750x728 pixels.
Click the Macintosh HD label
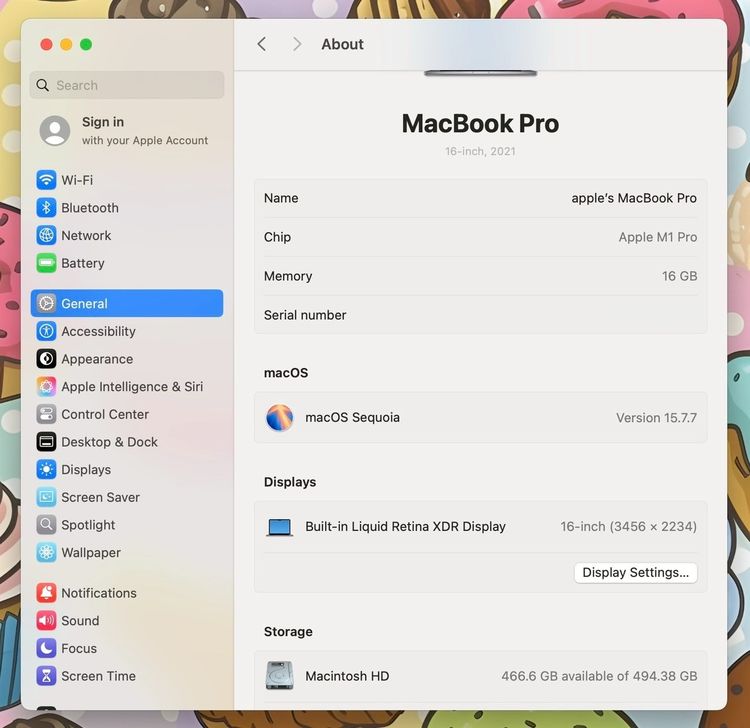347,676
